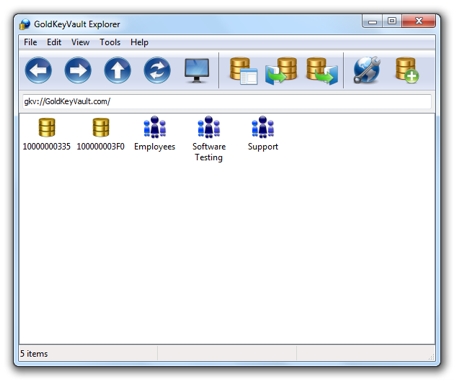
Task: Click the vault-to-folder arrow icon
Action: coord(322,71)
